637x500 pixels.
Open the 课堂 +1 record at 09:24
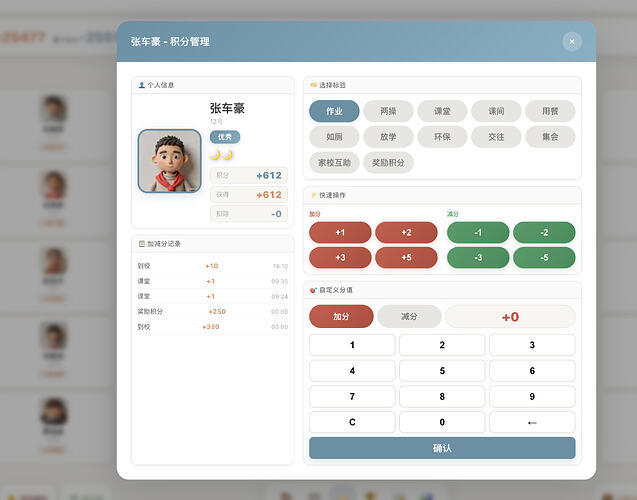(212, 297)
